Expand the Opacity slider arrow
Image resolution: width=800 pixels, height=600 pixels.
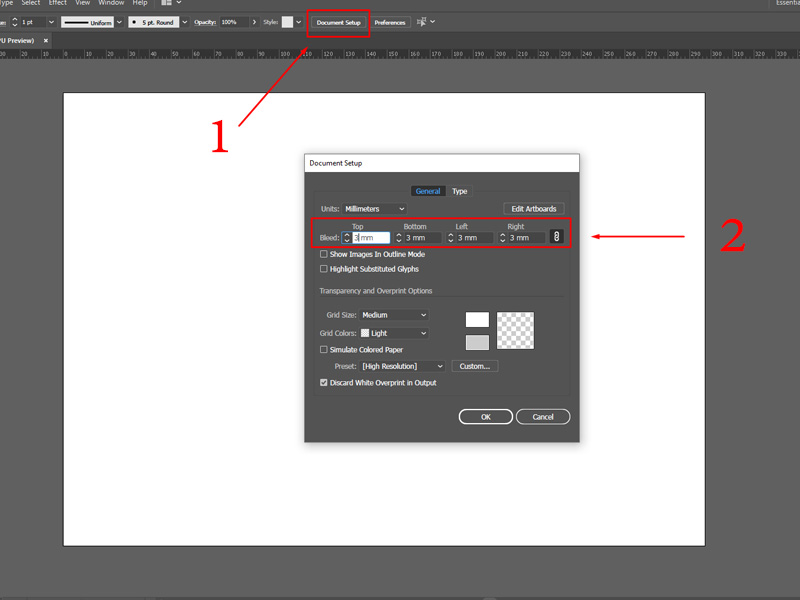[x=254, y=22]
